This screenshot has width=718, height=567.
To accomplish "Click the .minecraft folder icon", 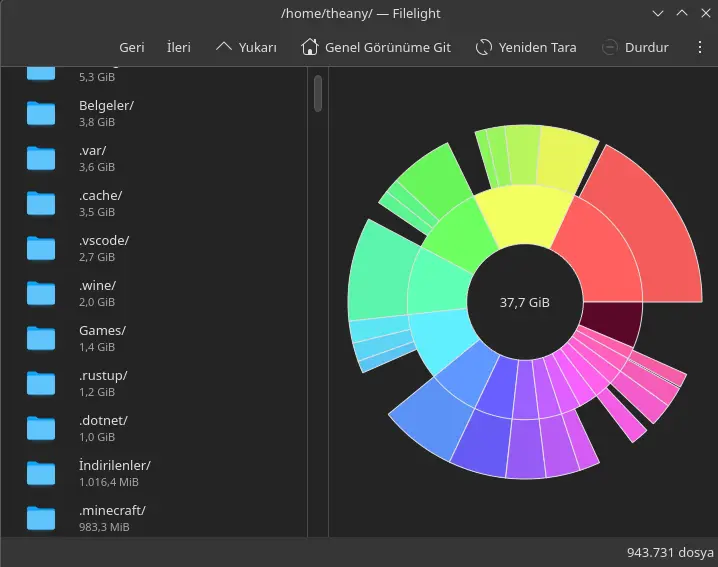I will pyautogui.click(x=41, y=517).
